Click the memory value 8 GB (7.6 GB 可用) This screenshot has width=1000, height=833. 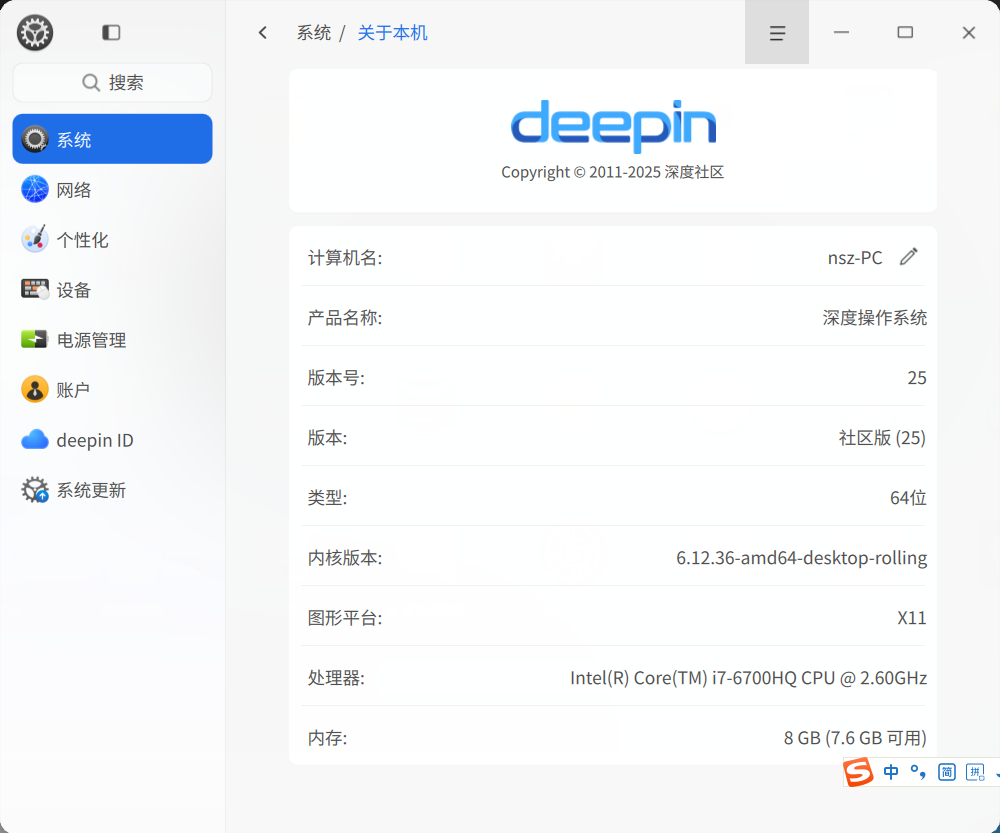point(855,737)
